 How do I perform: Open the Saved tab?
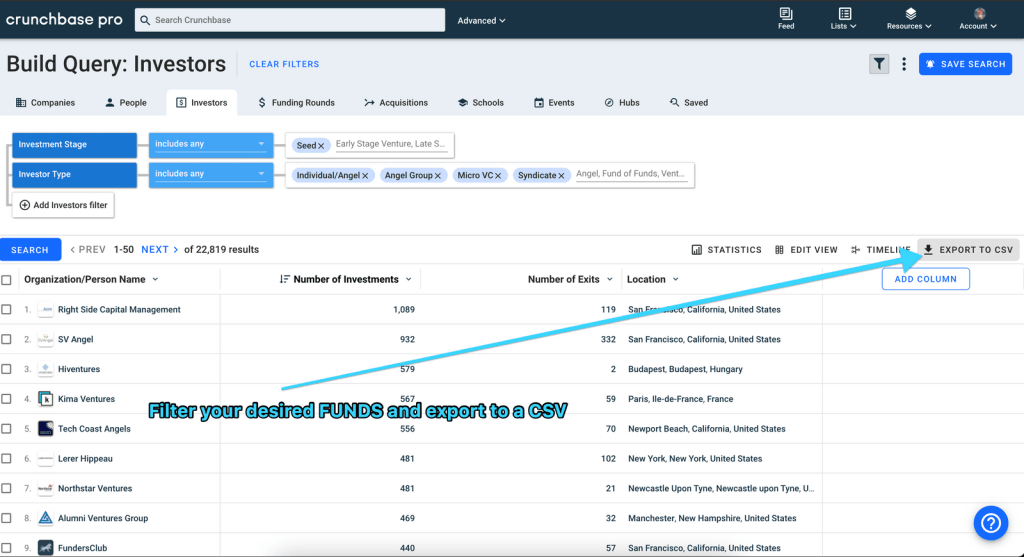pyautogui.click(x=689, y=103)
